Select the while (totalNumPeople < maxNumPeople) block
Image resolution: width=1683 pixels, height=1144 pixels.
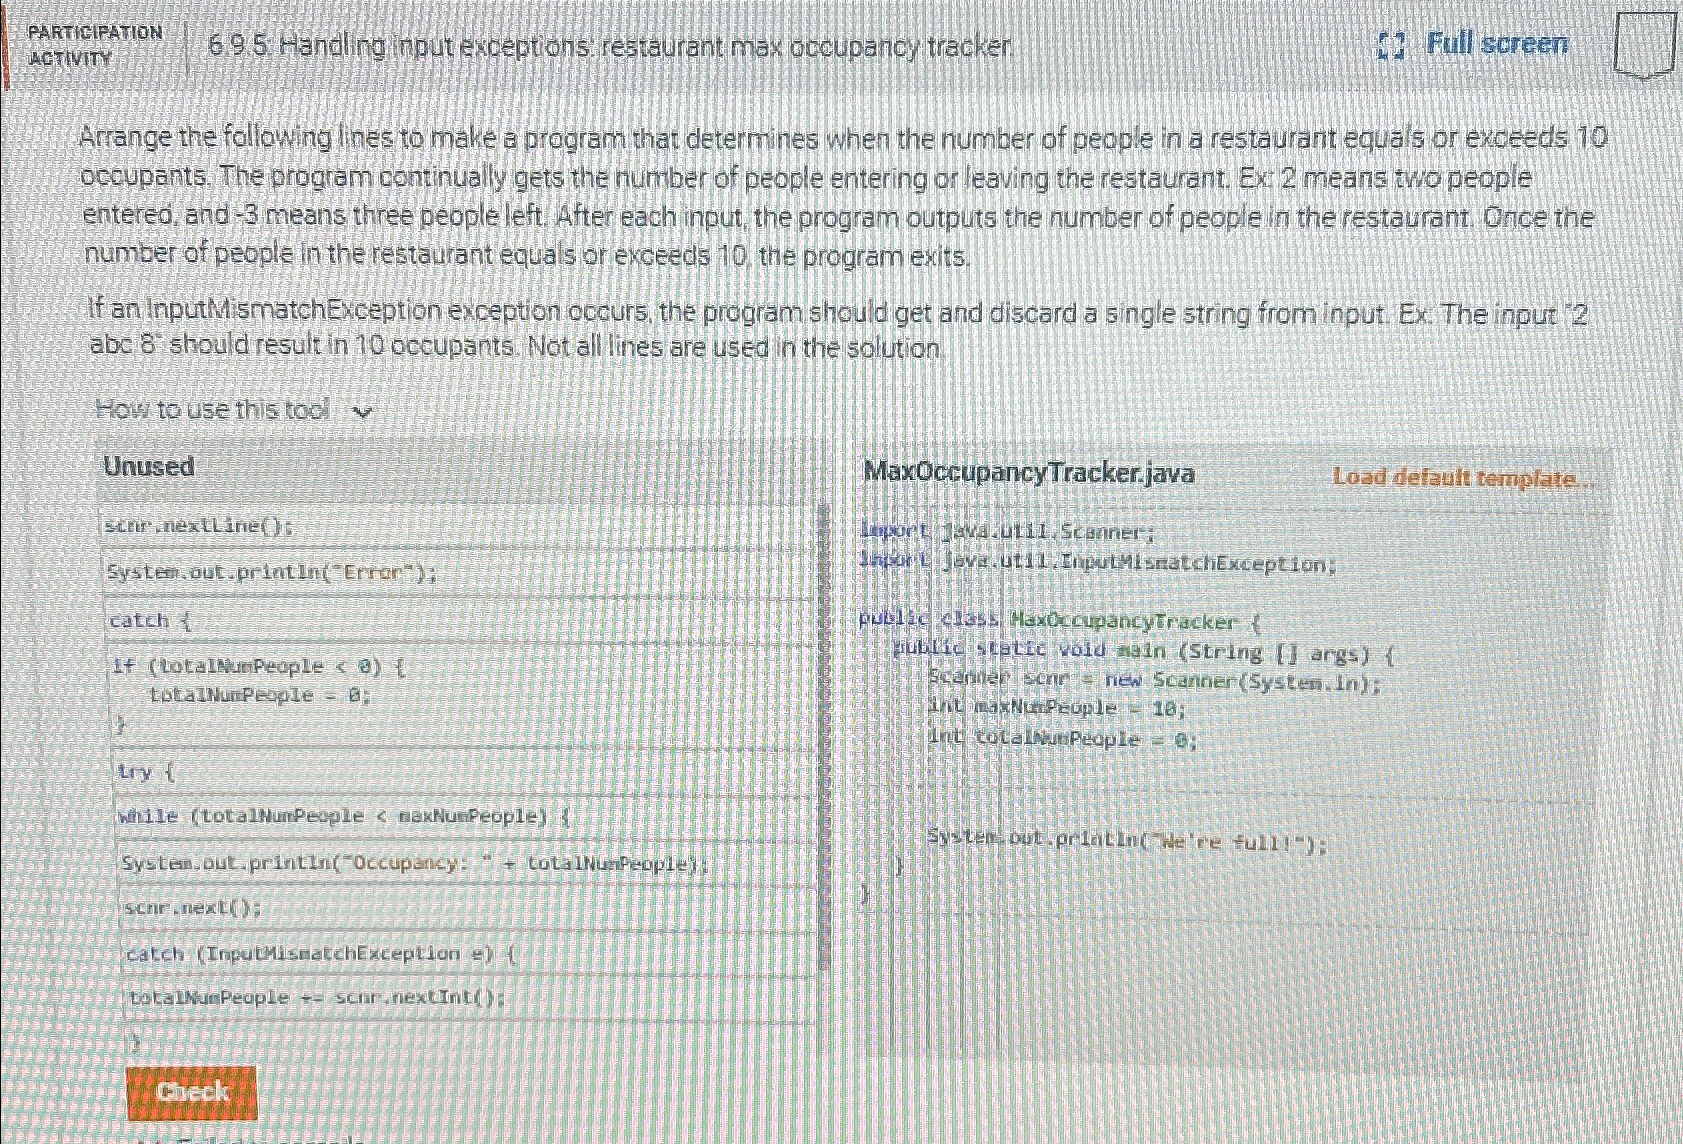point(466,817)
